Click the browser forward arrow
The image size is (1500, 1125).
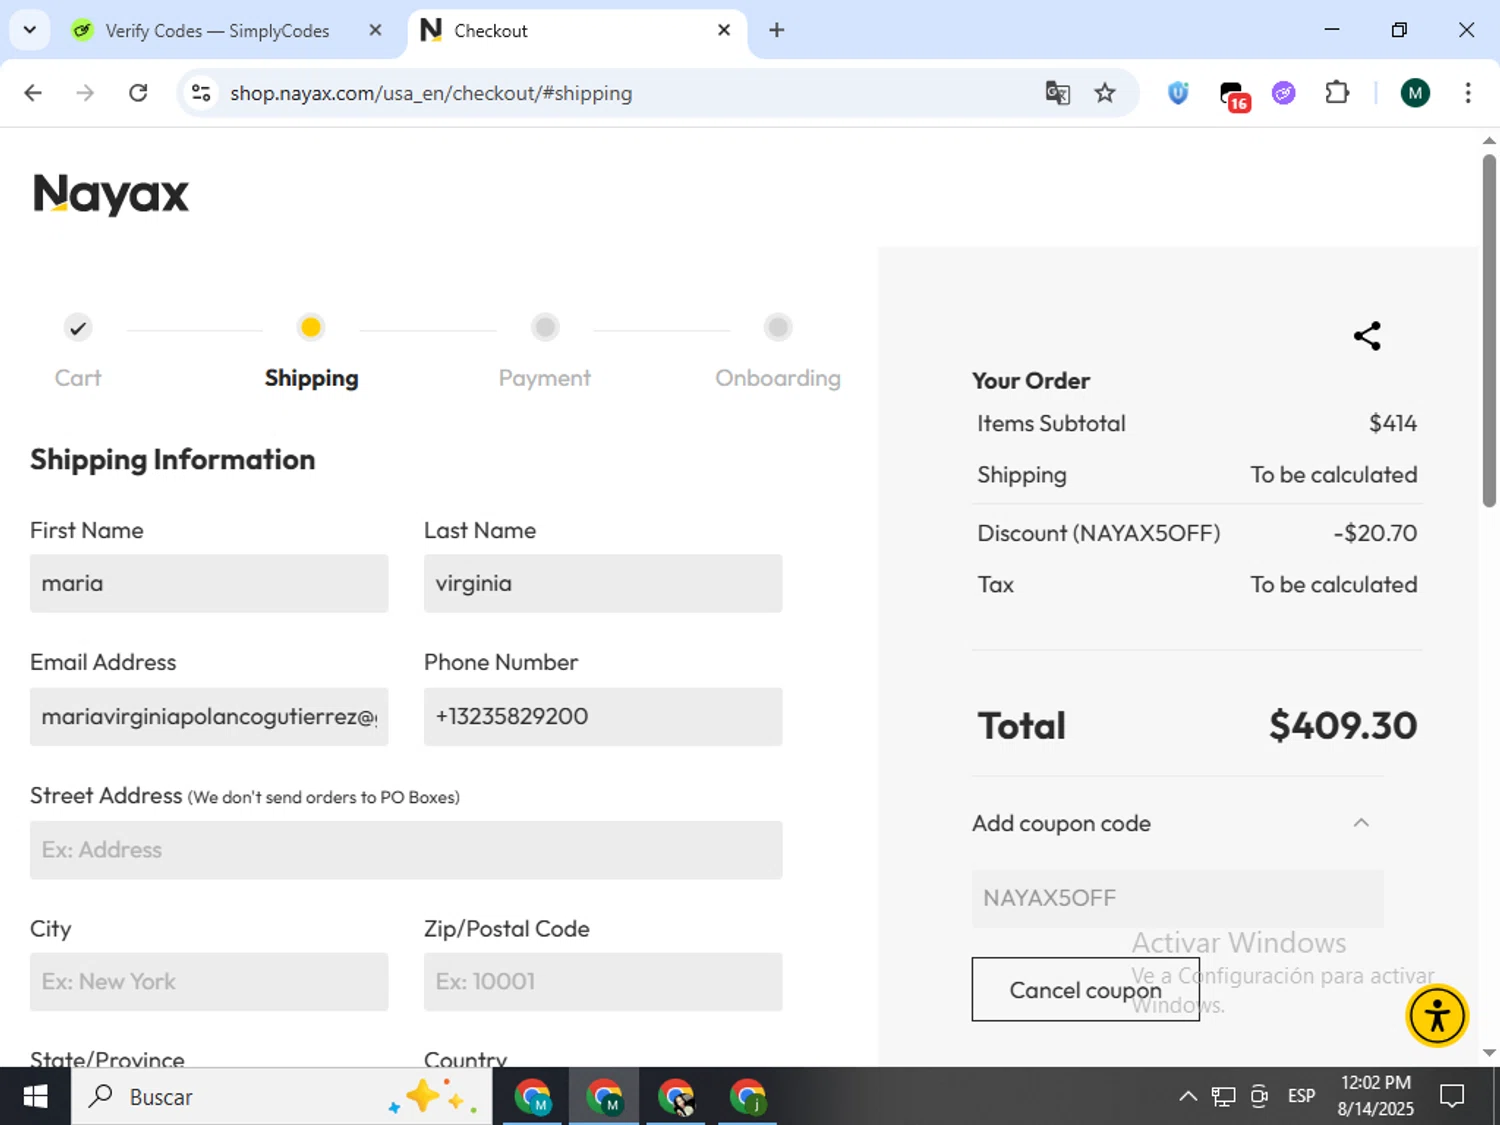click(85, 93)
